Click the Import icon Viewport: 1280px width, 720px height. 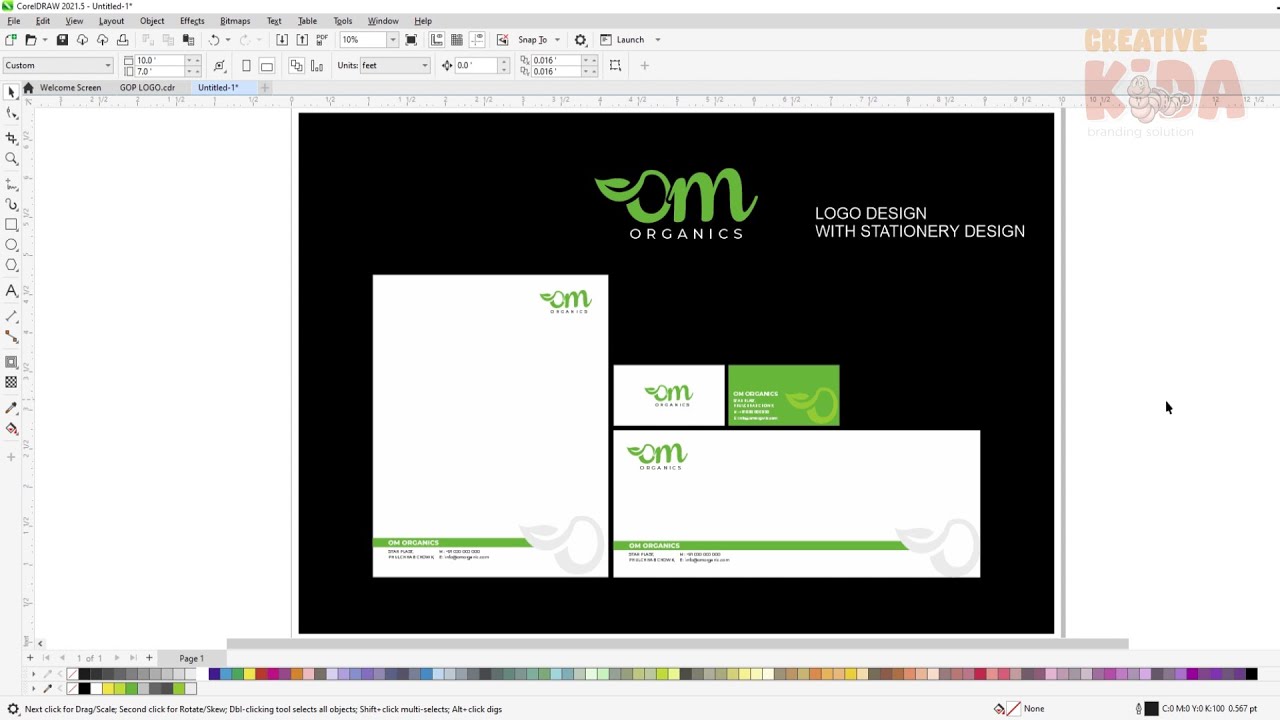coord(282,40)
